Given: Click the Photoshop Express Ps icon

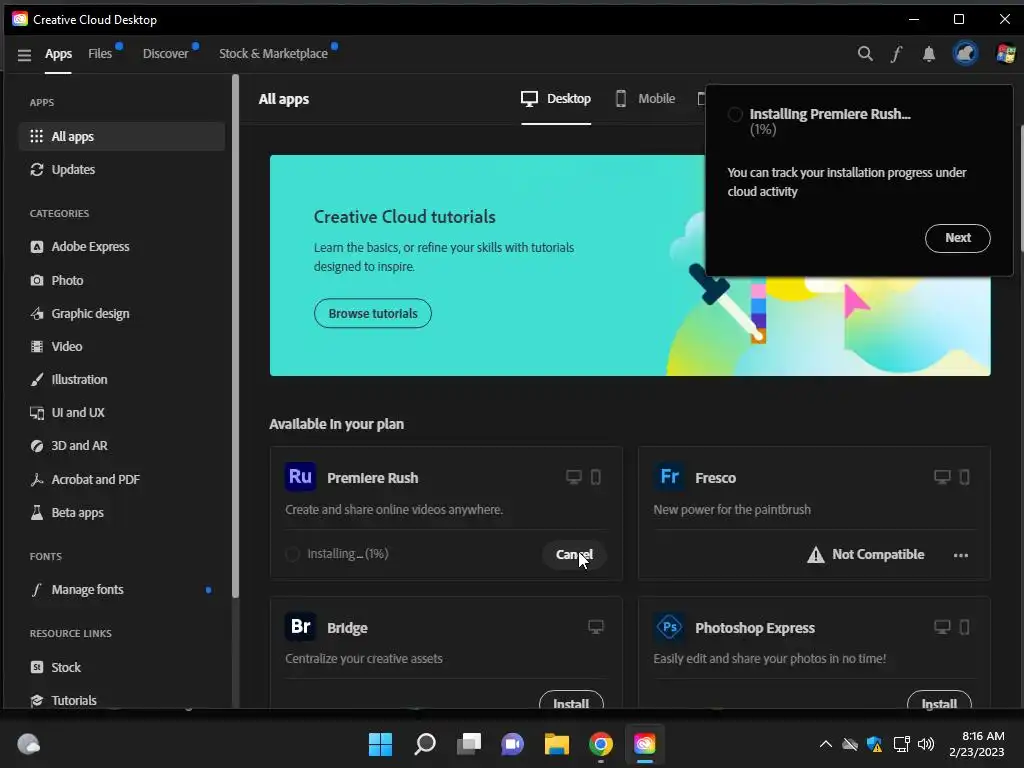Looking at the screenshot, I should (x=669, y=627).
